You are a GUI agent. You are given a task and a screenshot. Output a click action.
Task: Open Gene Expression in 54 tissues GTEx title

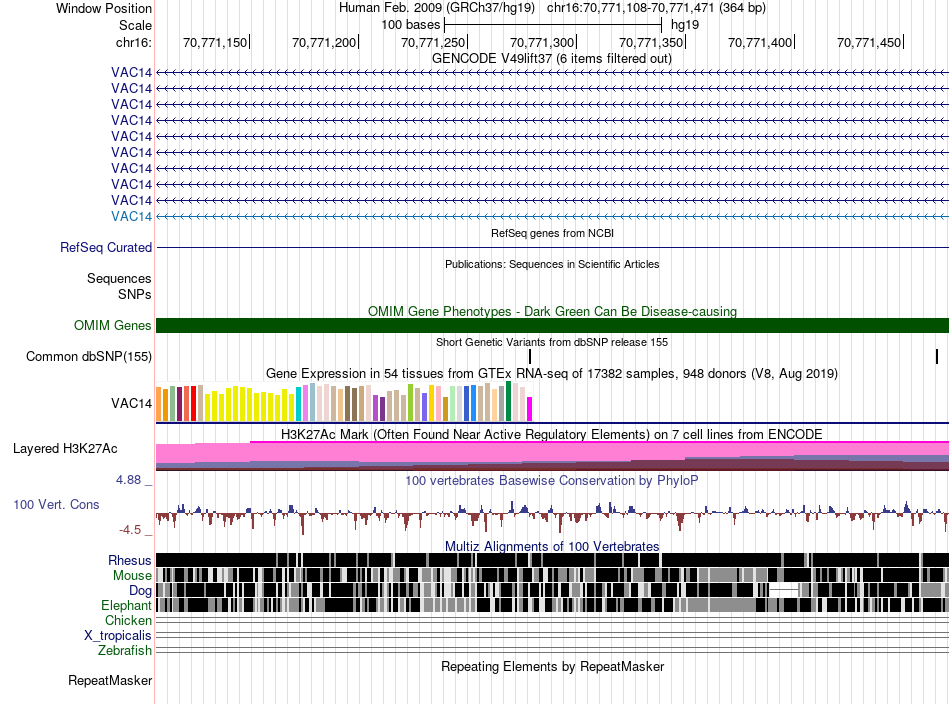tap(552, 373)
